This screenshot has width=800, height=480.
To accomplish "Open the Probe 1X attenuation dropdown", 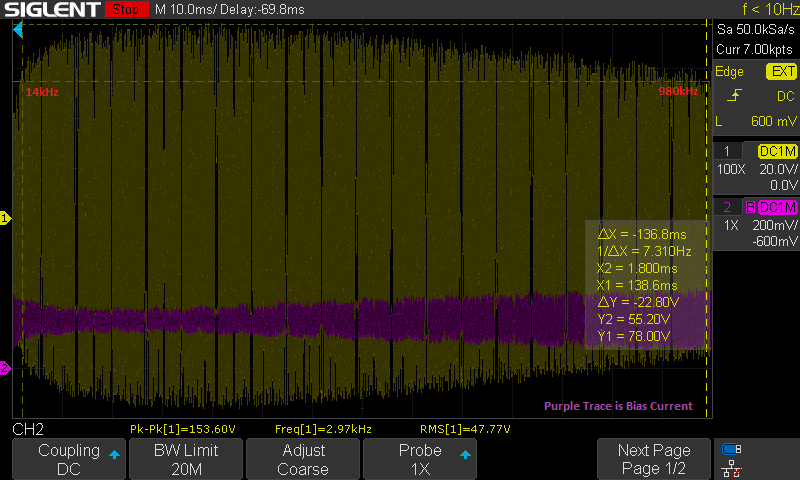I will click(420, 459).
